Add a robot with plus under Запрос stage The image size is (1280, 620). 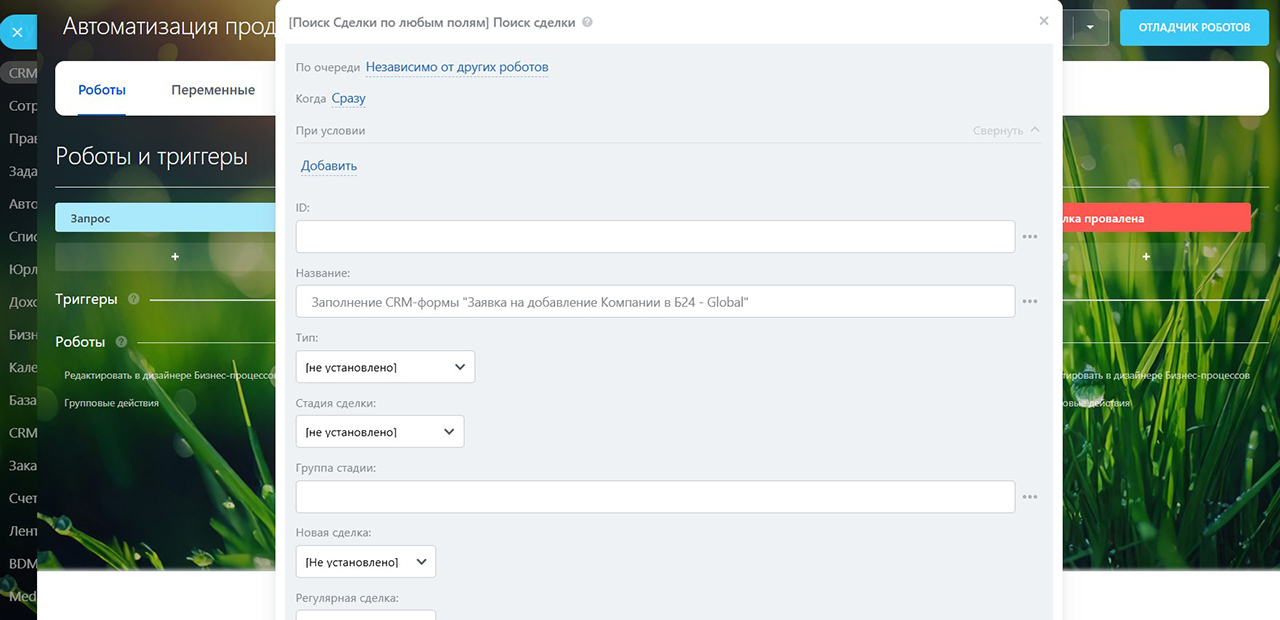coord(175,257)
